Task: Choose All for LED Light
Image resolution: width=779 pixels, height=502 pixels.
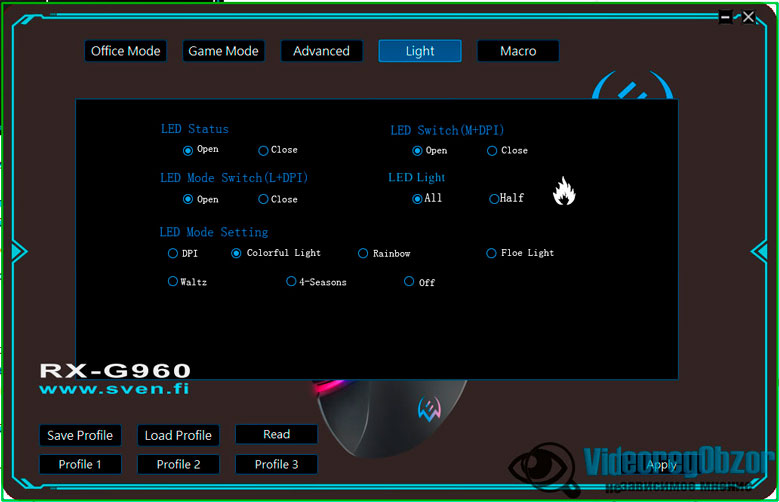Action: [x=417, y=199]
